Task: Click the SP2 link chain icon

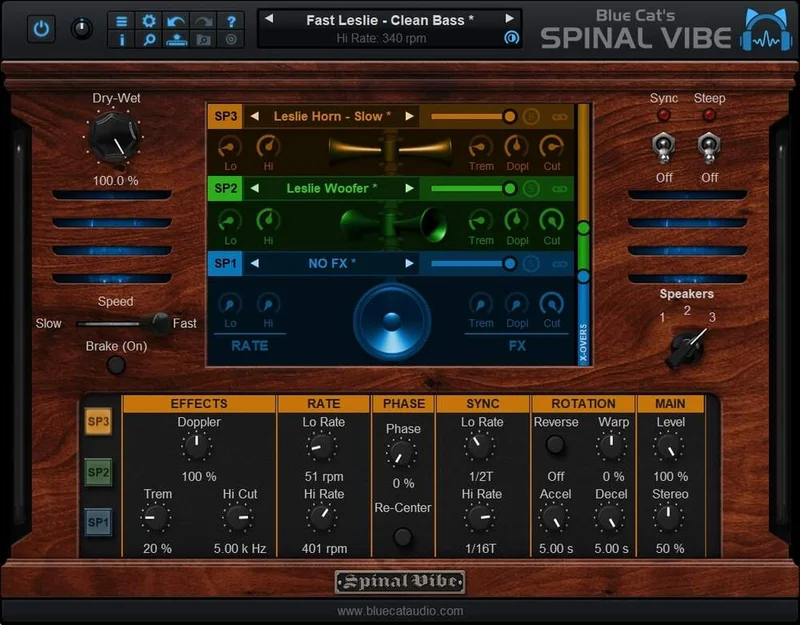Action: (560, 189)
